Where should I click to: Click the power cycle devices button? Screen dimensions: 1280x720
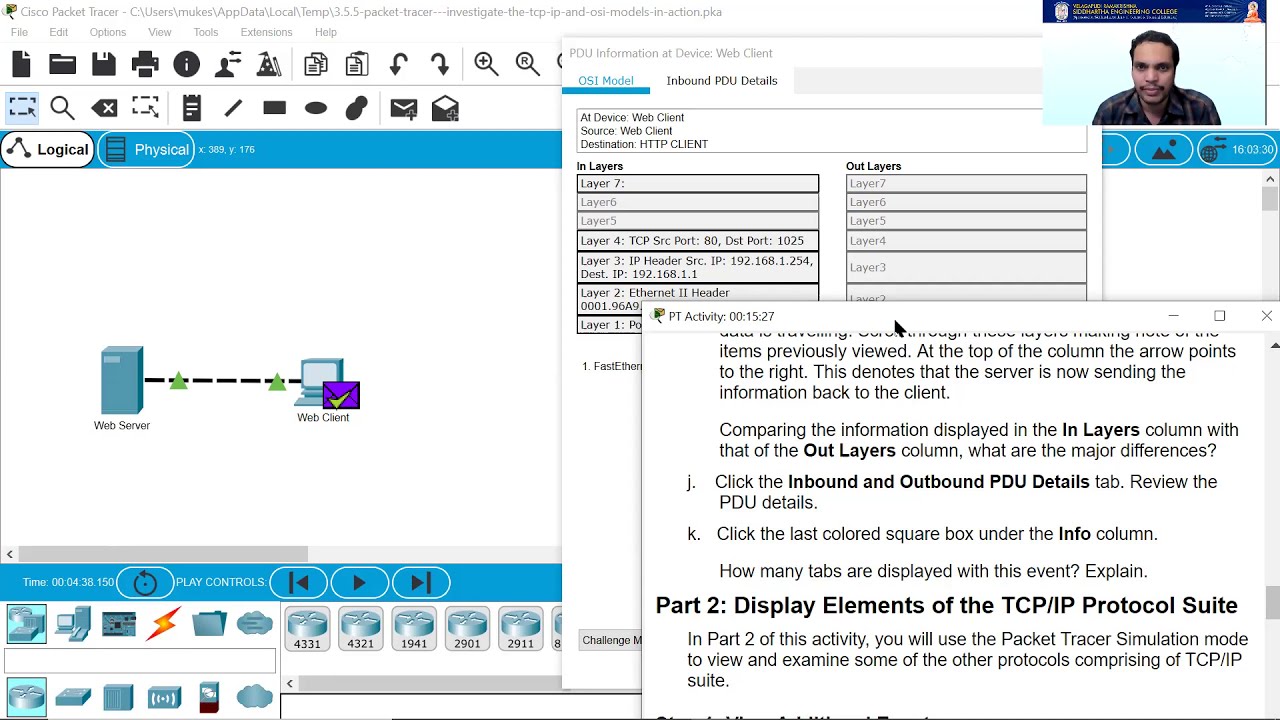145,582
